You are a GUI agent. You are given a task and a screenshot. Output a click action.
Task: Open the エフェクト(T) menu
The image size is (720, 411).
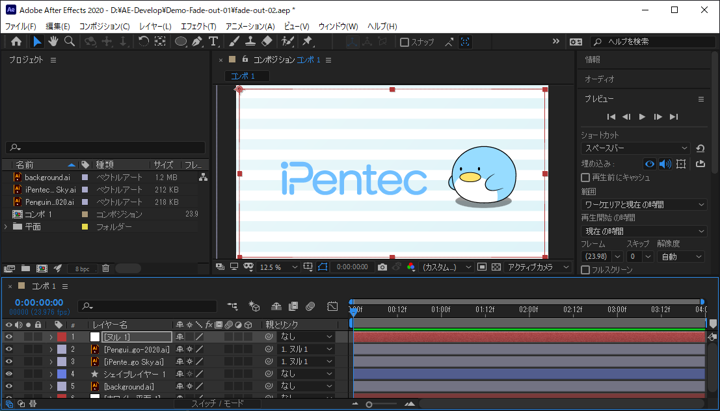[198, 26]
